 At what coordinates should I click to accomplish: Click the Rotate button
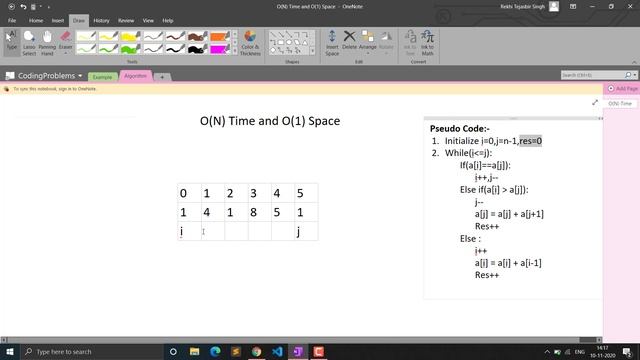(x=386, y=42)
